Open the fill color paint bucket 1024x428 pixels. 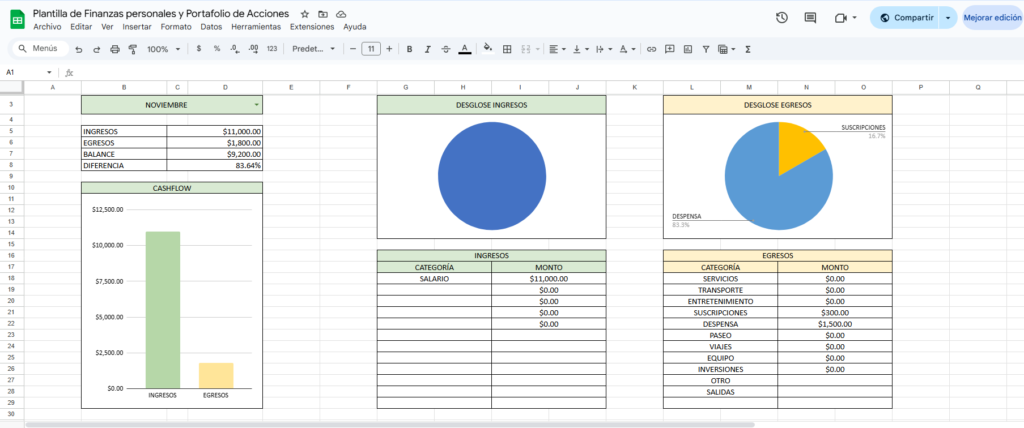click(488, 48)
